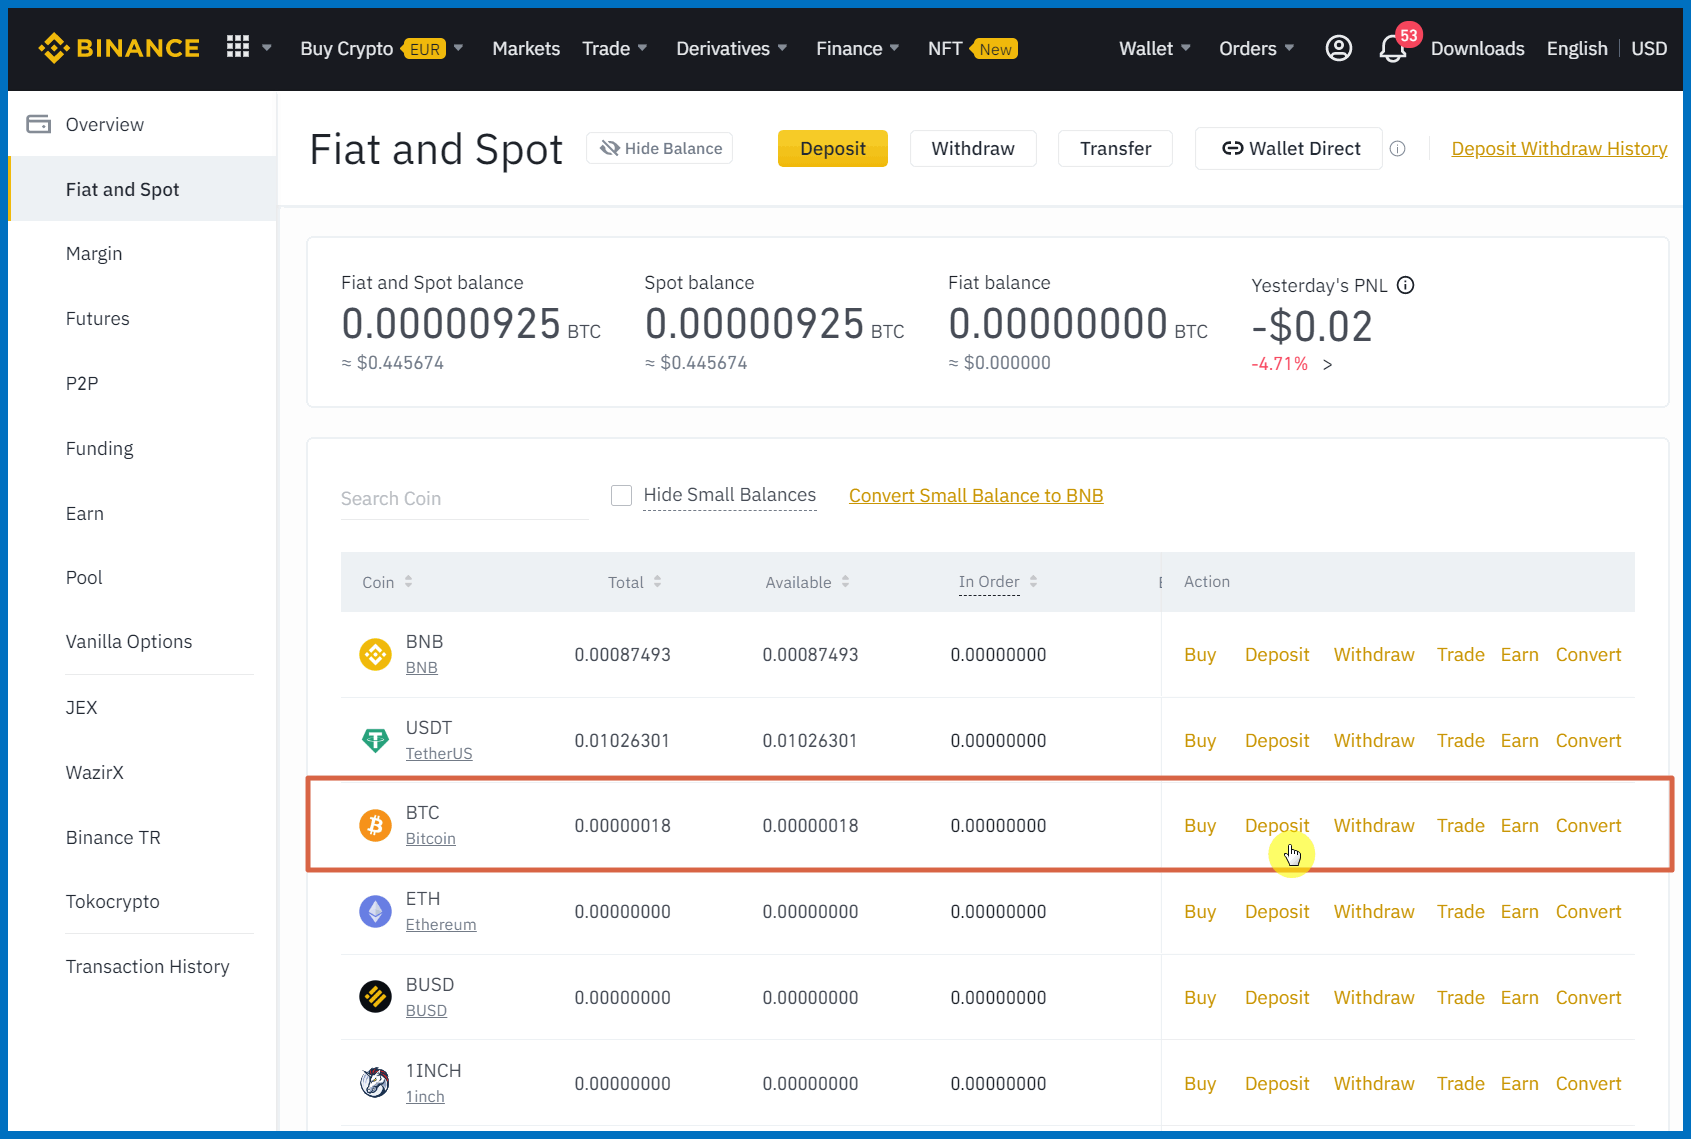The width and height of the screenshot is (1691, 1139).
Task: Click the Search Coin input field
Action: point(463,499)
